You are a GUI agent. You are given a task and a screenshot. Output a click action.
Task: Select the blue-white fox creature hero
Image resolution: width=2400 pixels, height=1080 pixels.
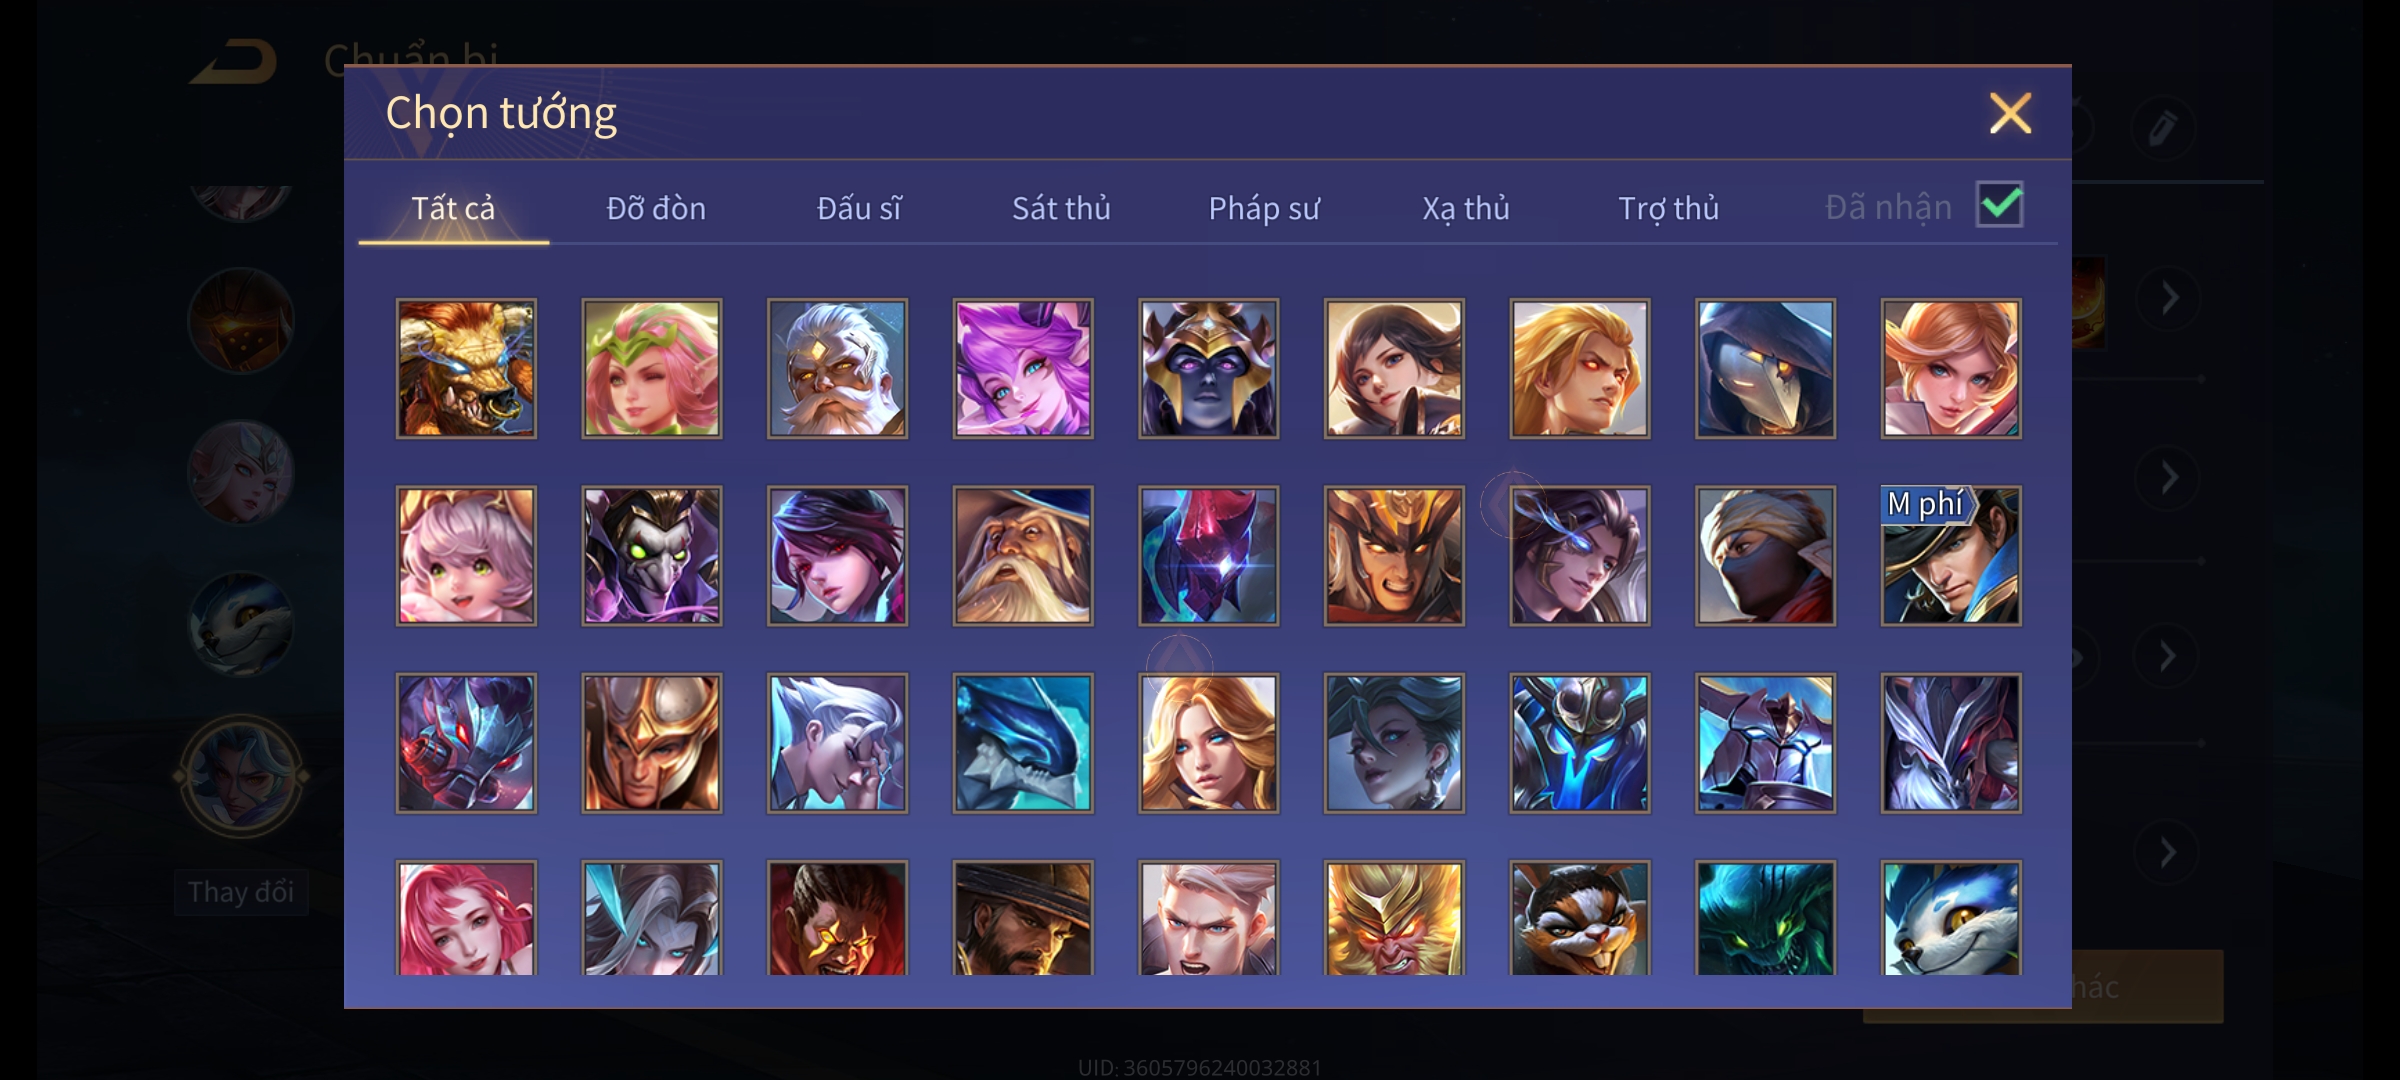pos(1951,918)
